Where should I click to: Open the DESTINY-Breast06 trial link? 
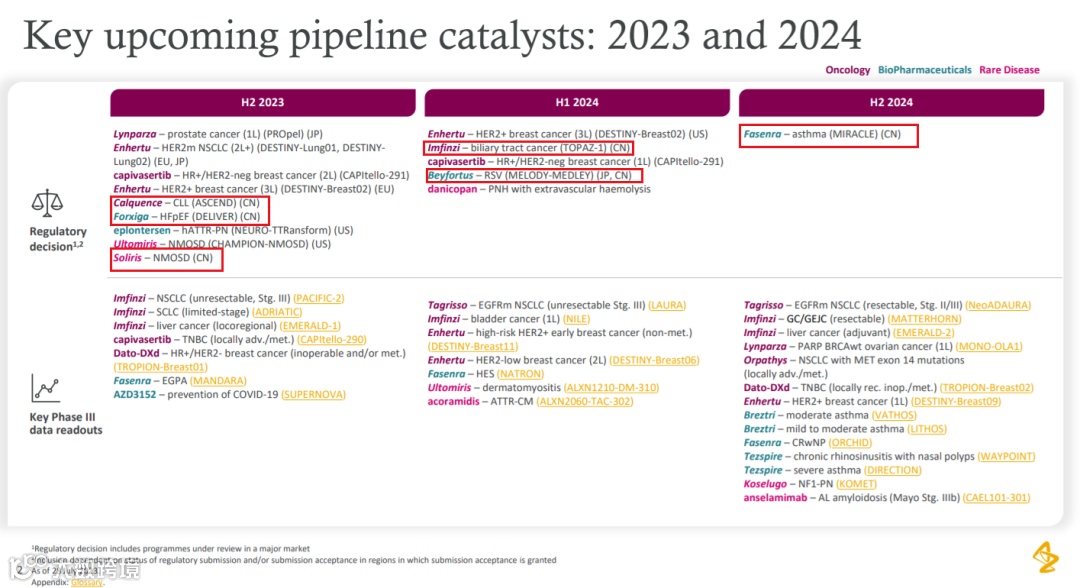coord(654,360)
